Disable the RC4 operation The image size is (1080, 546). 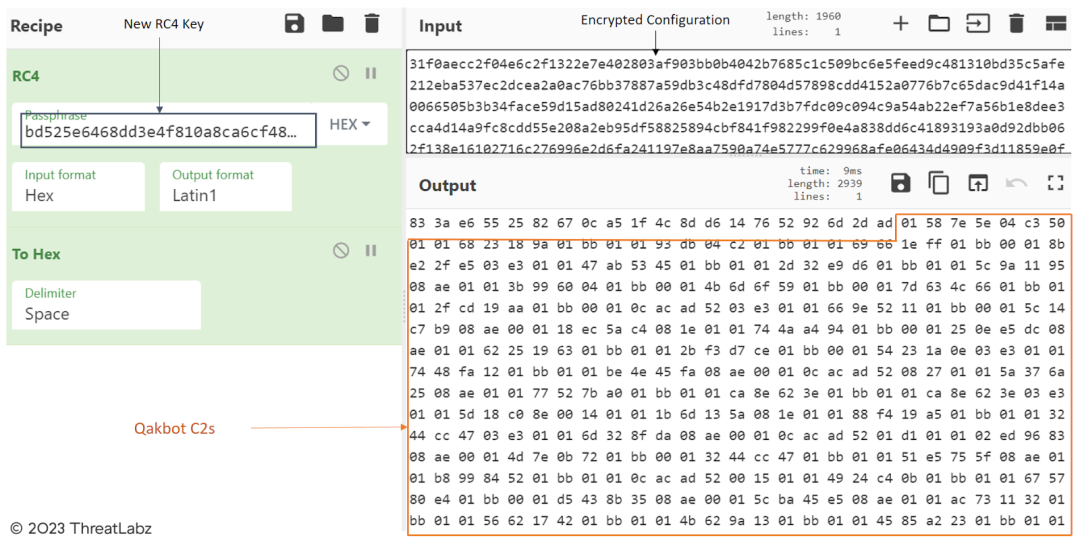pyautogui.click(x=341, y=73)
